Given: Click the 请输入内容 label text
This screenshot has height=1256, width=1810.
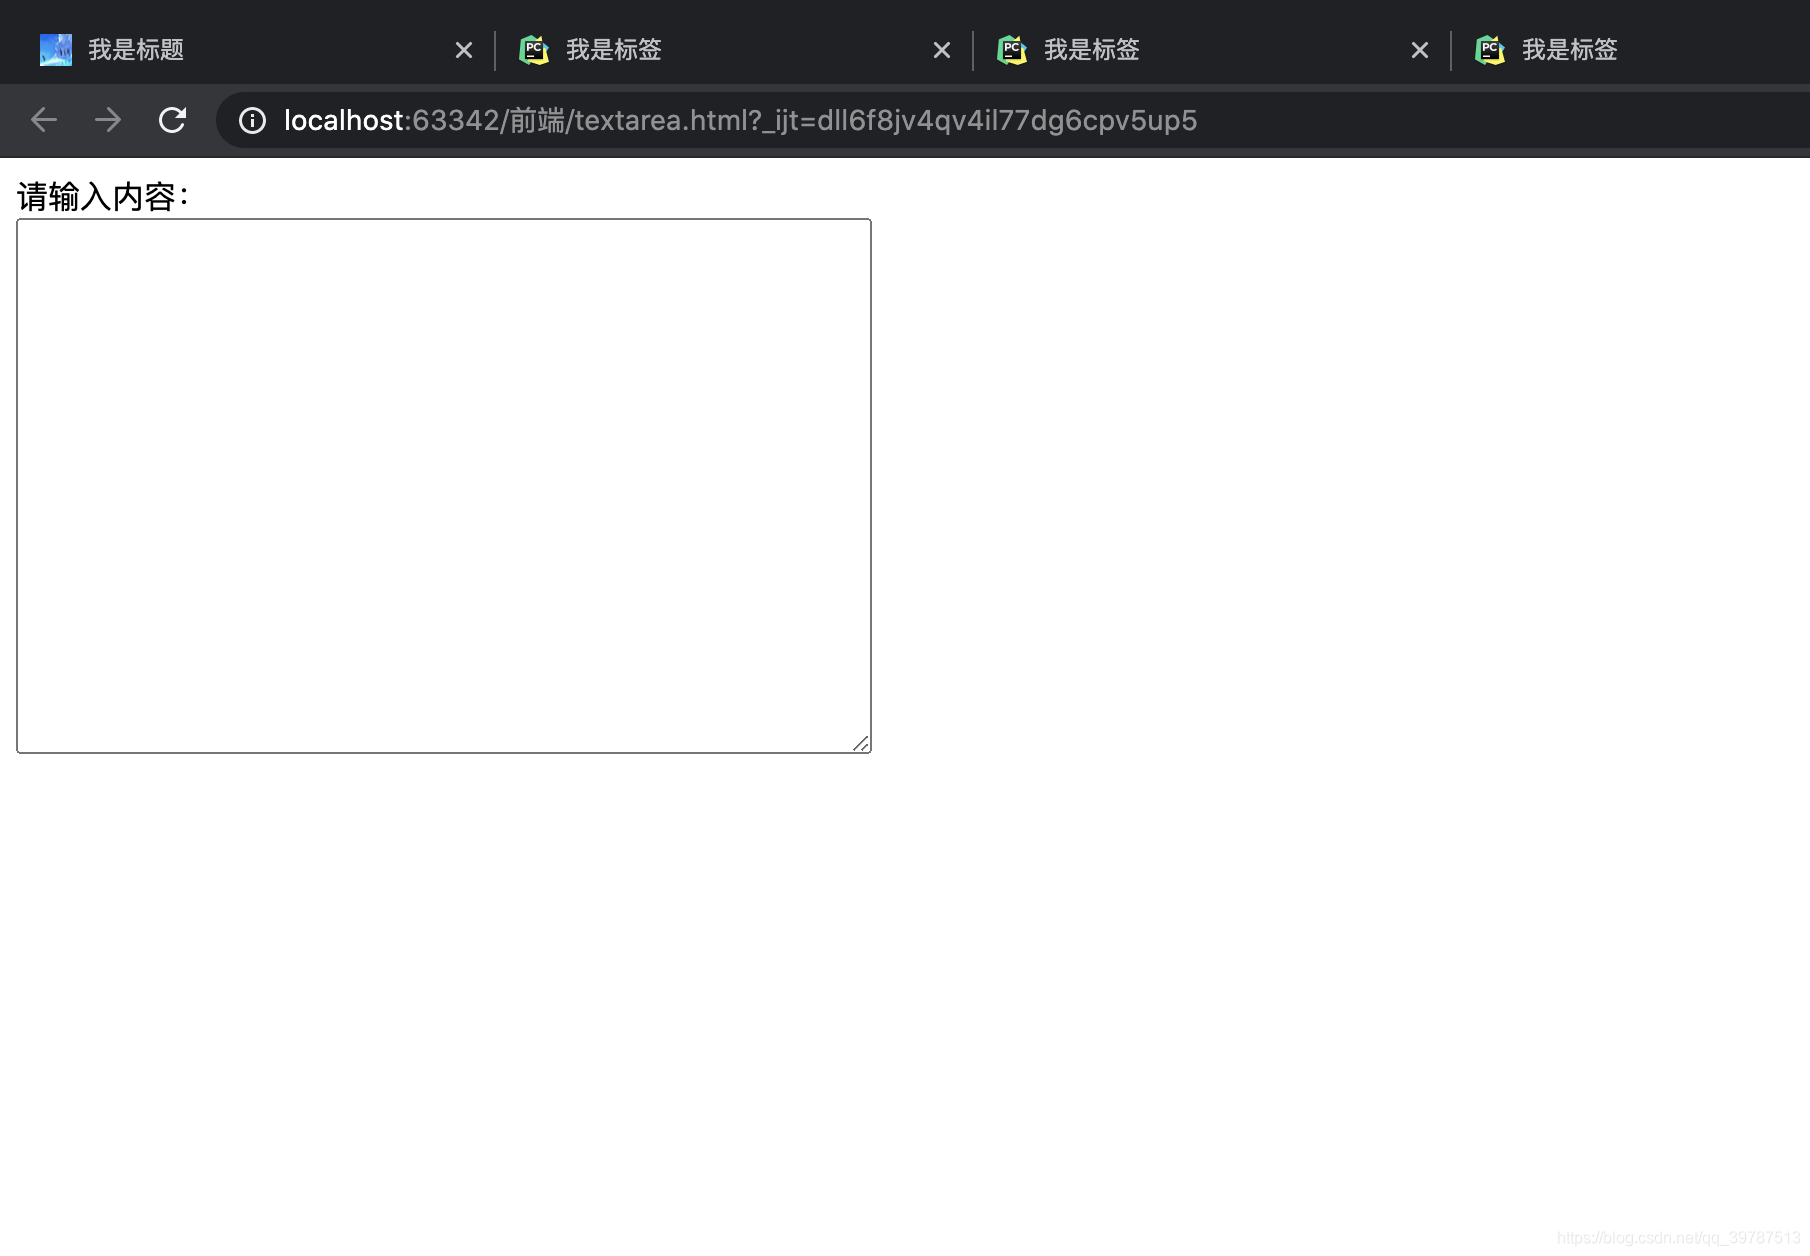Looking at the screenshot, I should click(103, 197).
